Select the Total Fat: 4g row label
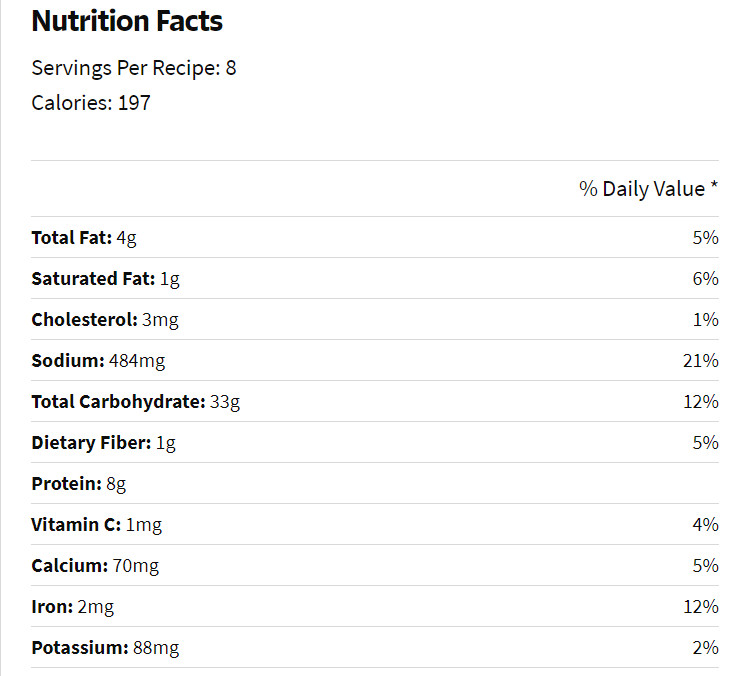745x676 pixels. coord(84,238)
